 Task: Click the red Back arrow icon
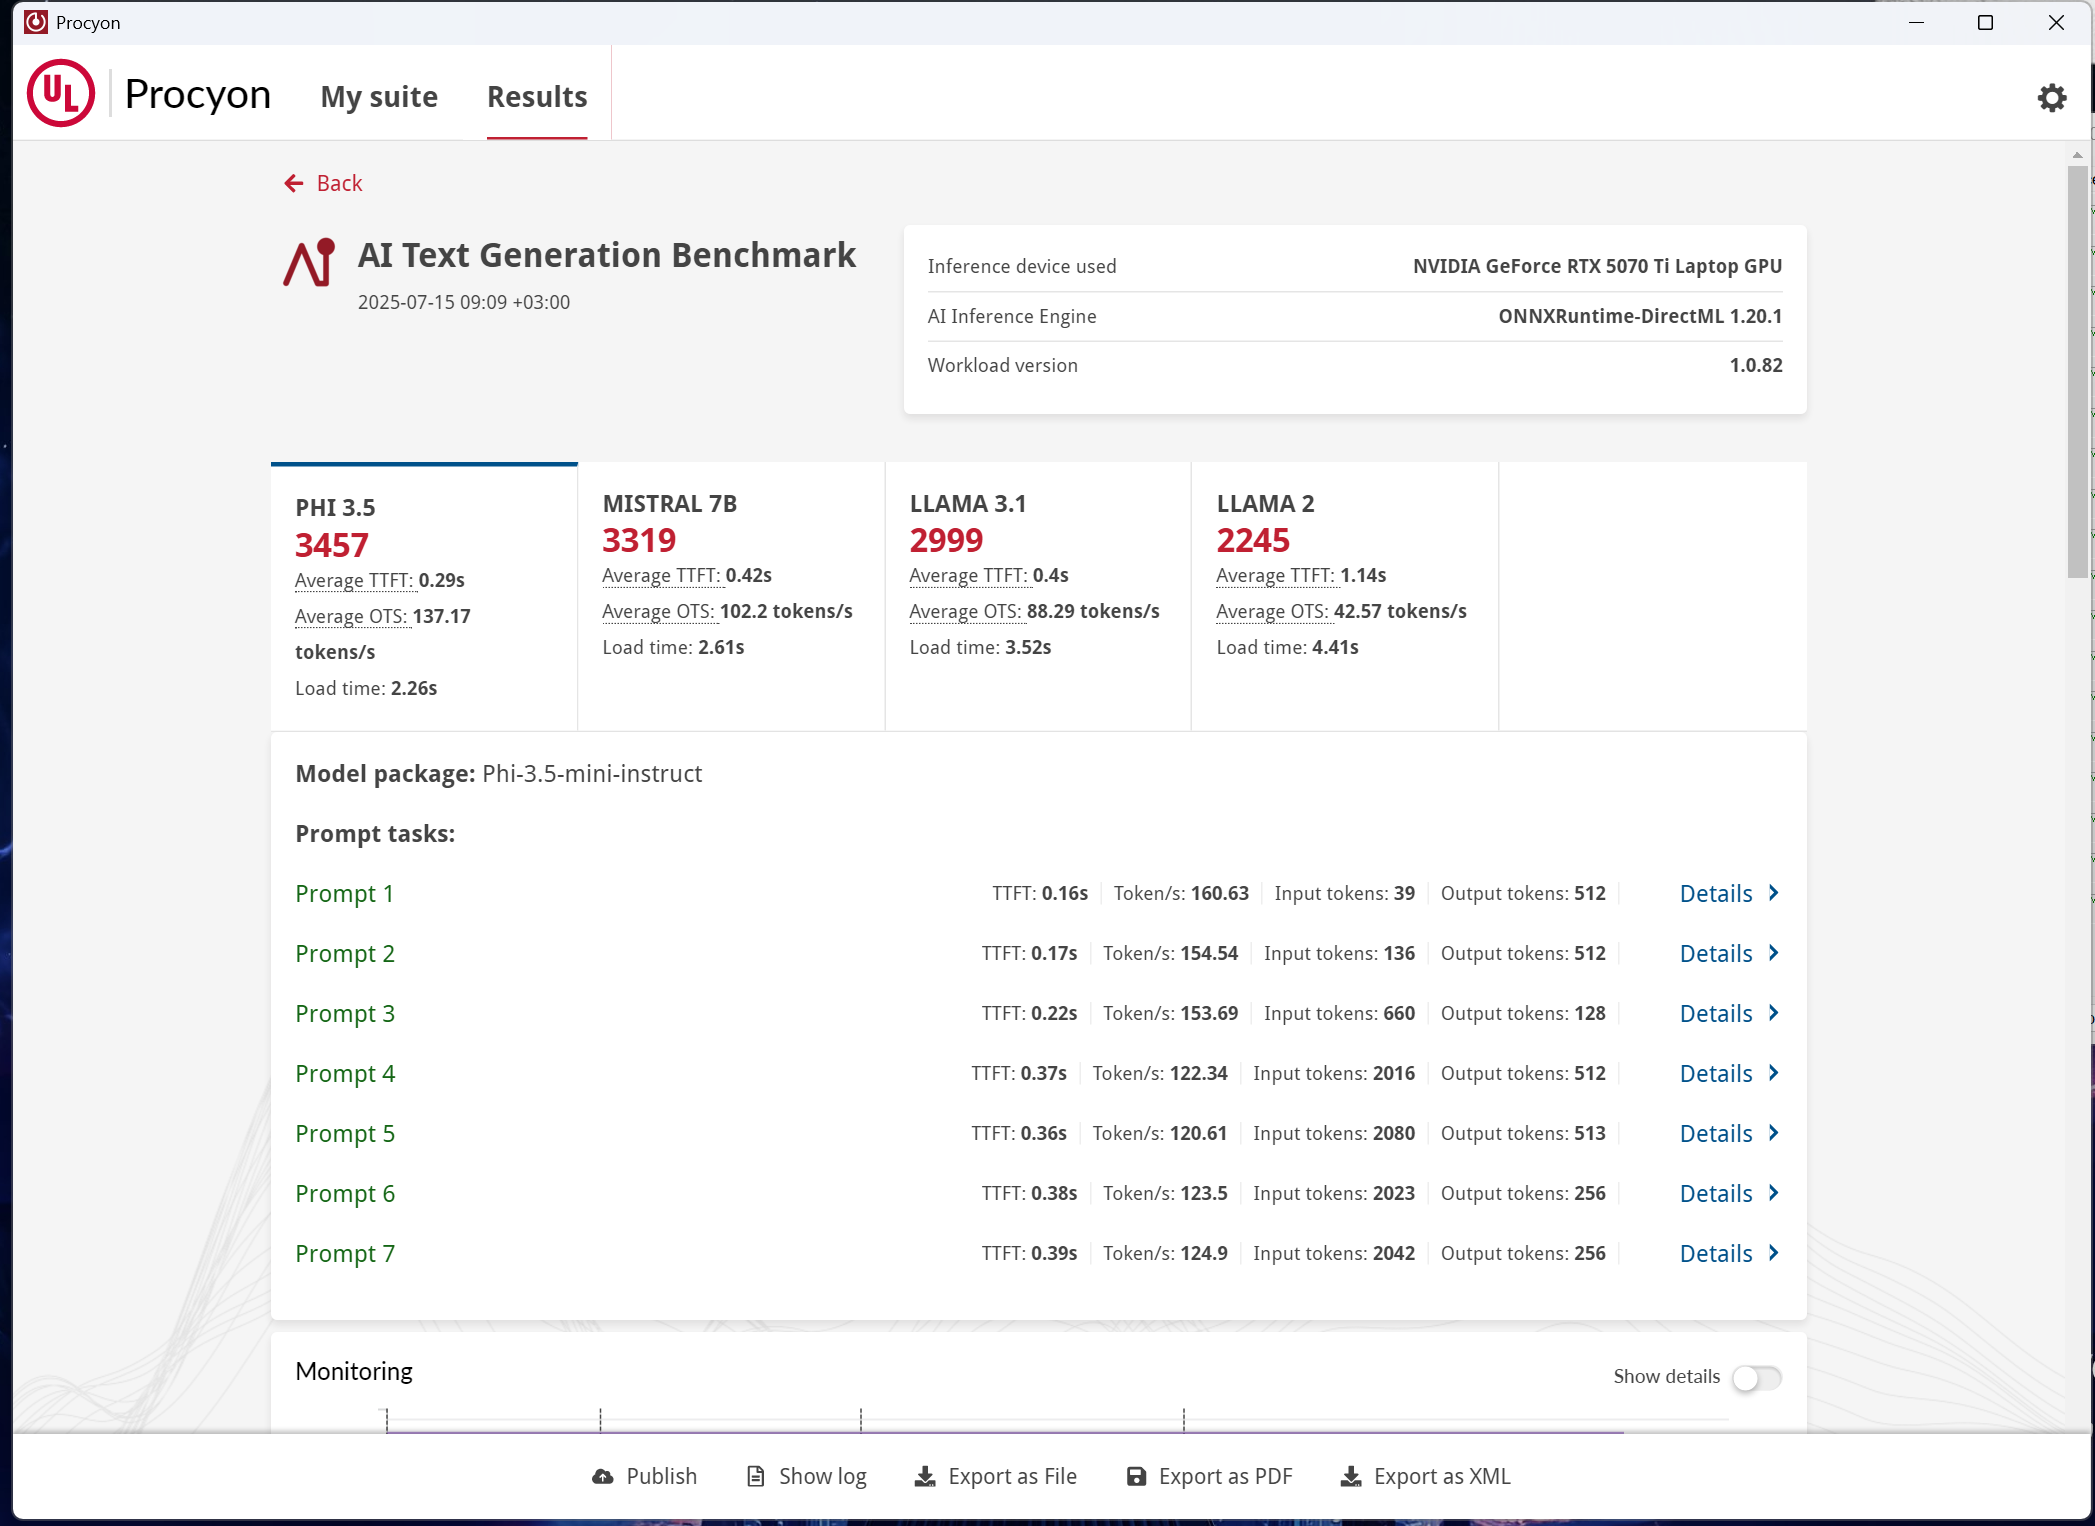(x=293, y=183)
